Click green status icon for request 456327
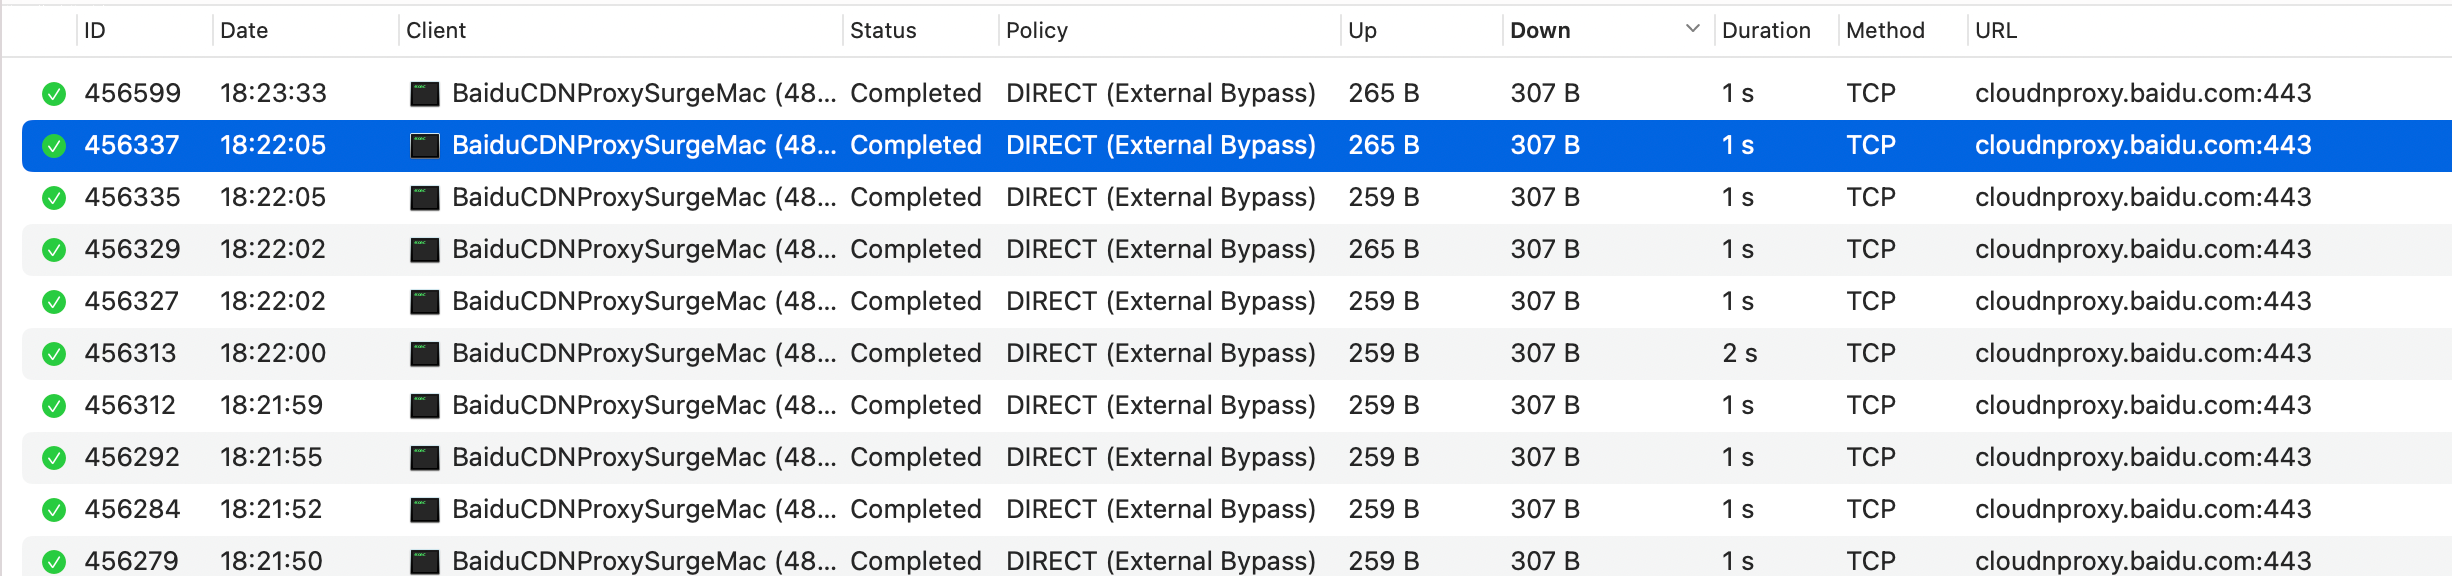Screen dimensions: 2452x576 pos(54,302)
